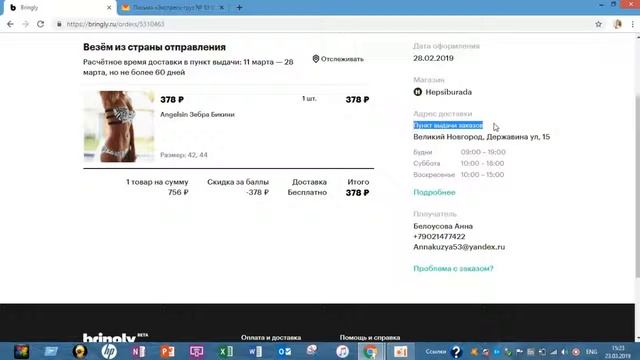Click the Hepsiburada store name
640x360 pixels.
point(449,92)
